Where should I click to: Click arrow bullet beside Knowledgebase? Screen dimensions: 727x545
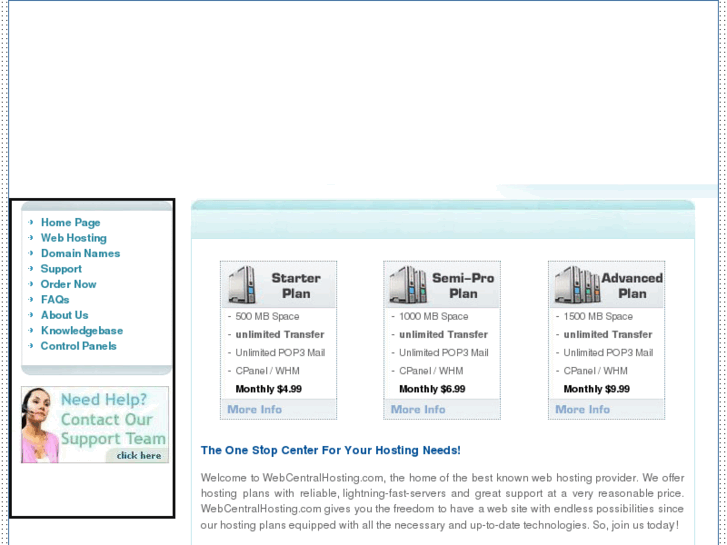(31, 330)
